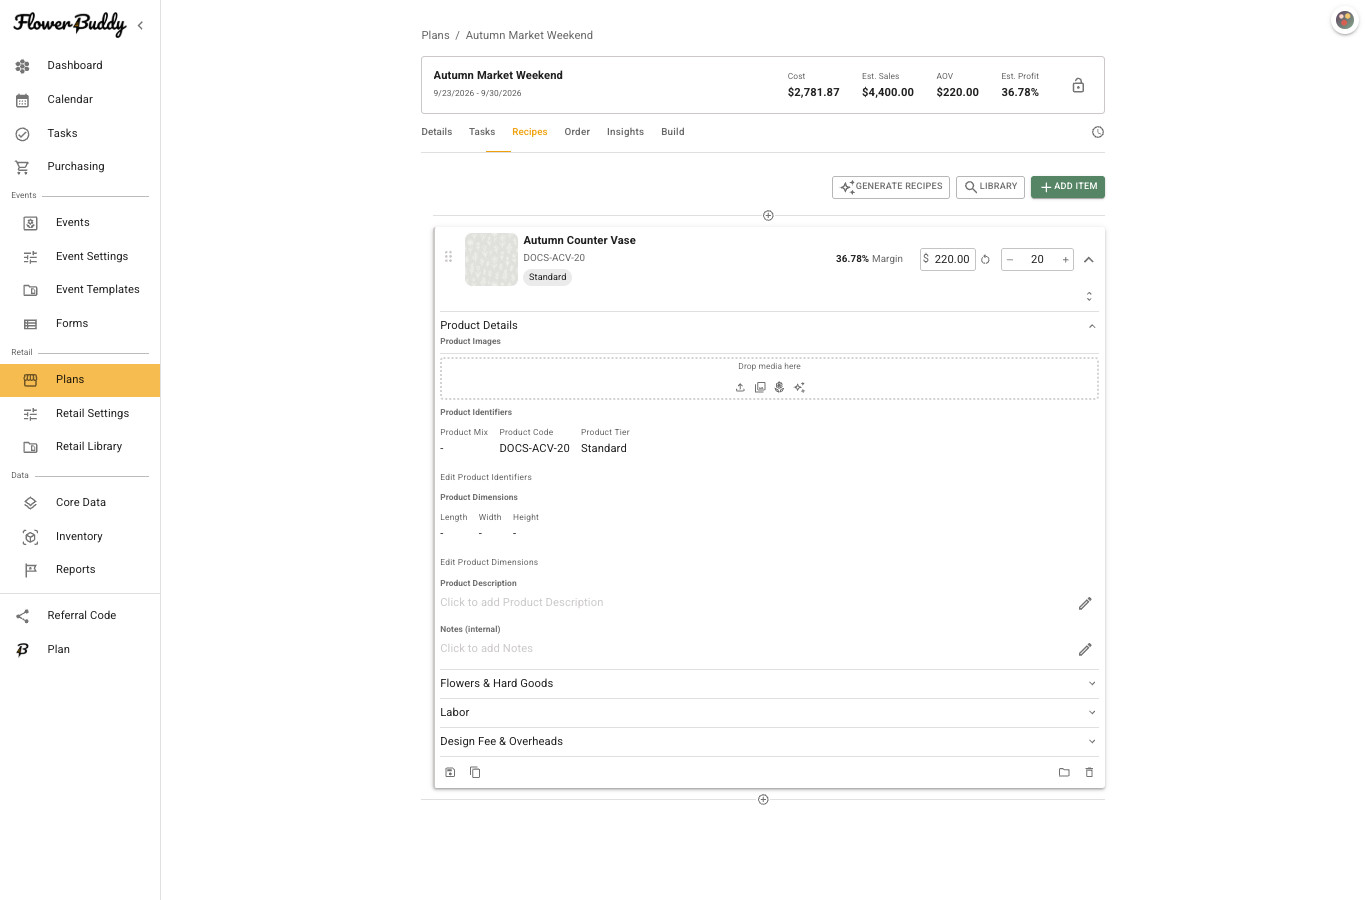
Task: Click Edit Product Identifiers link
Action: click(486, 477)
